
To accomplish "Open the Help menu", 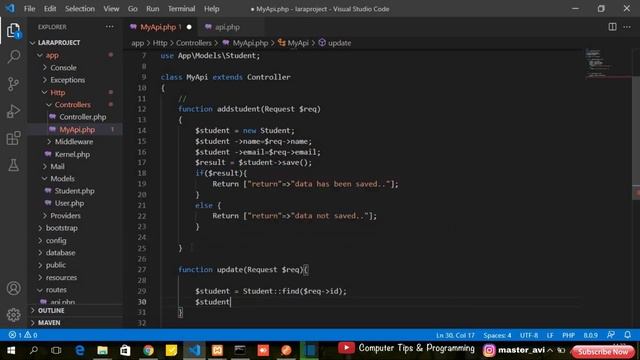I will (211, 9).
